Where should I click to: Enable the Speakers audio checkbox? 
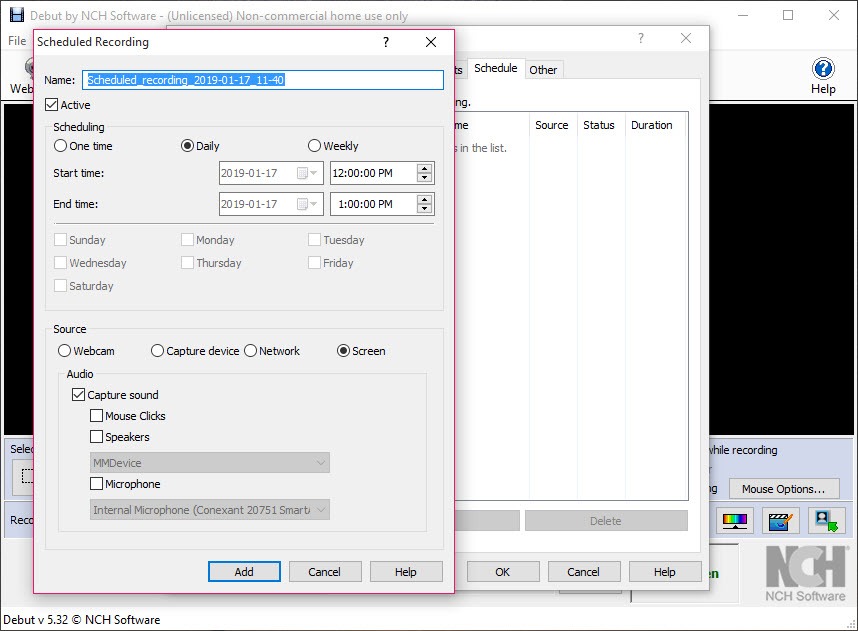point(96,437)
